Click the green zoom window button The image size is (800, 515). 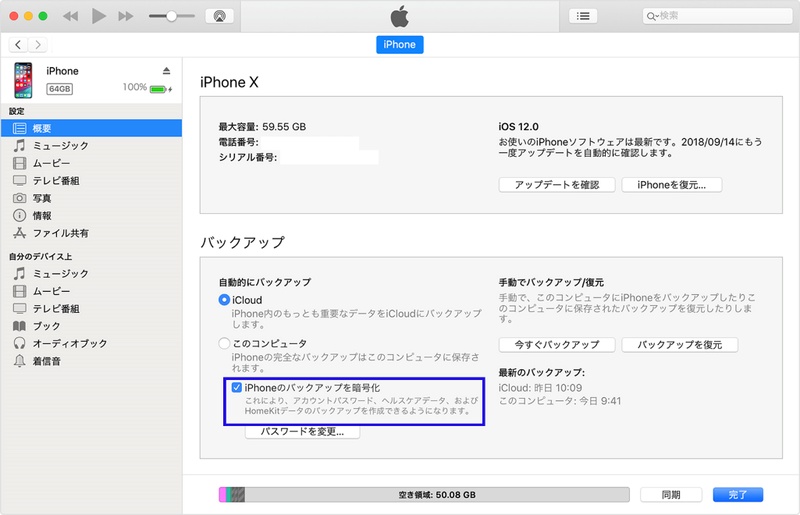point(43,16)
